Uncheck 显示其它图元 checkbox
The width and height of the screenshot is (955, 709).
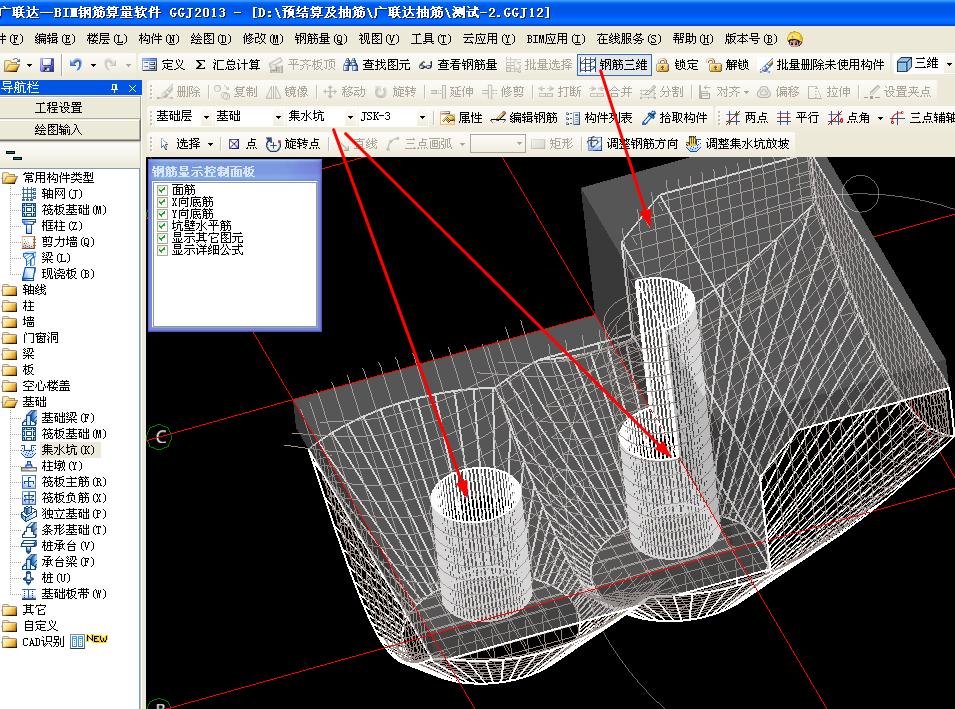pyautogui.click(x=162, y=238)
